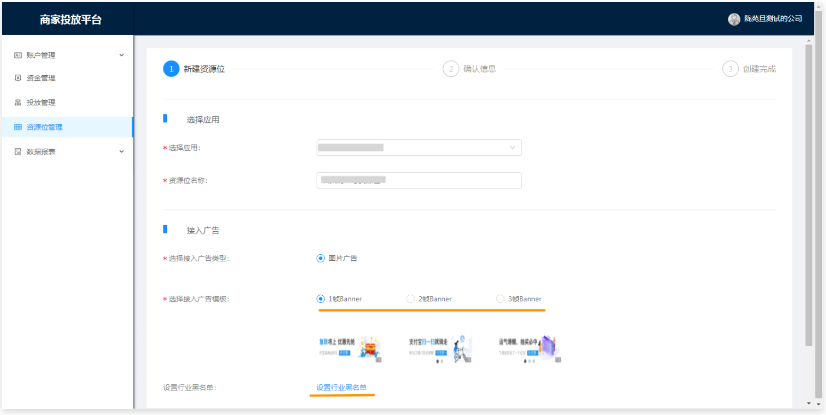Click the vertical scrollbar on the right
Viewport: 826px width, 415px height.
click(x=807, y=200)
